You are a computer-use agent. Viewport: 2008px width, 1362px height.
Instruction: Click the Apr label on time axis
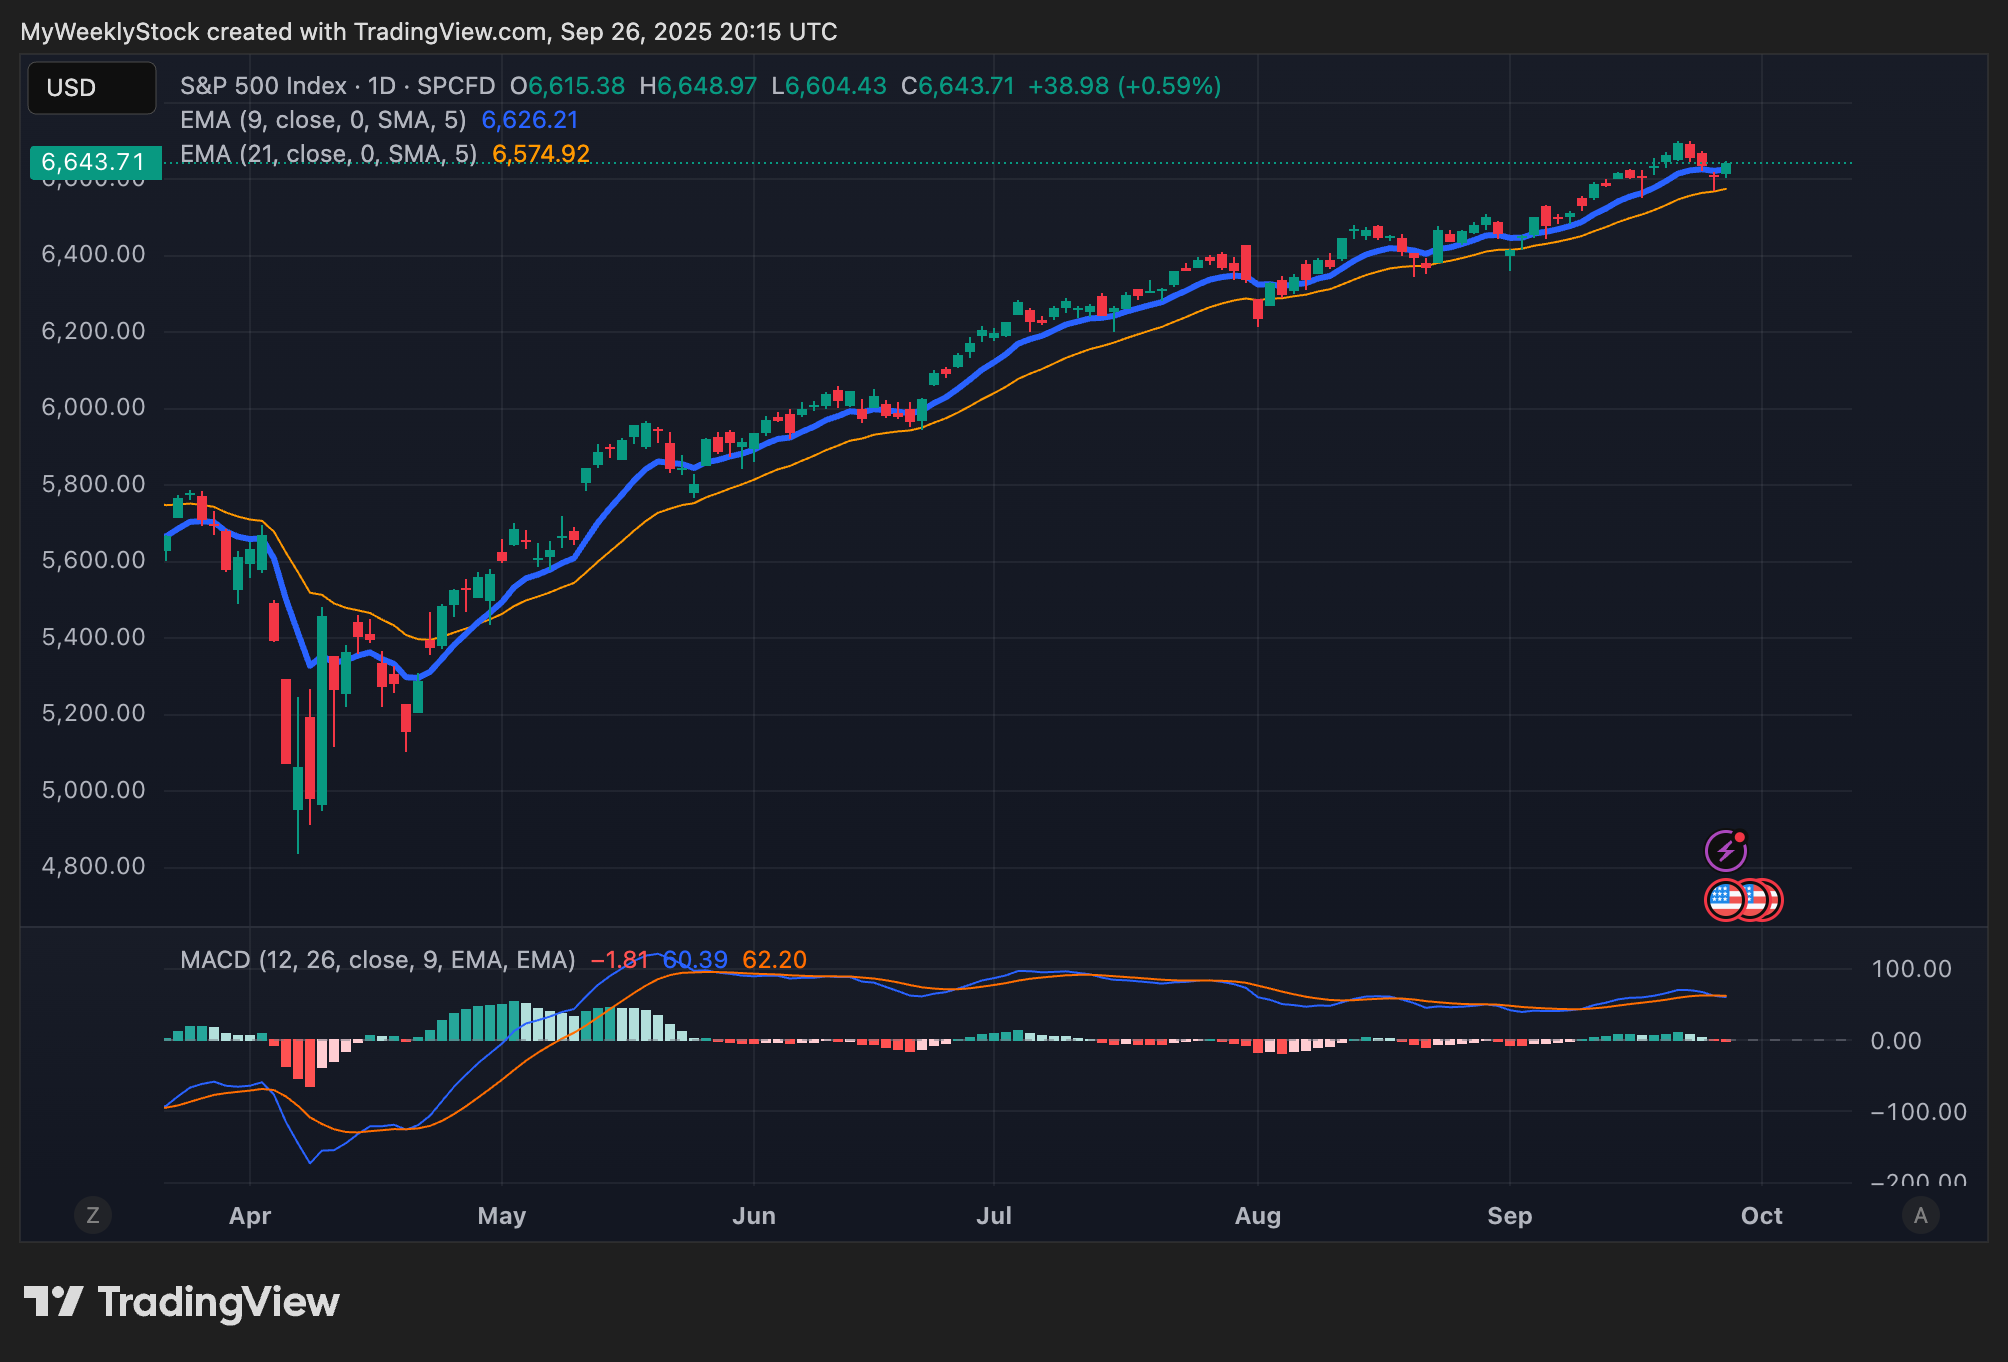coord(250,1216)
